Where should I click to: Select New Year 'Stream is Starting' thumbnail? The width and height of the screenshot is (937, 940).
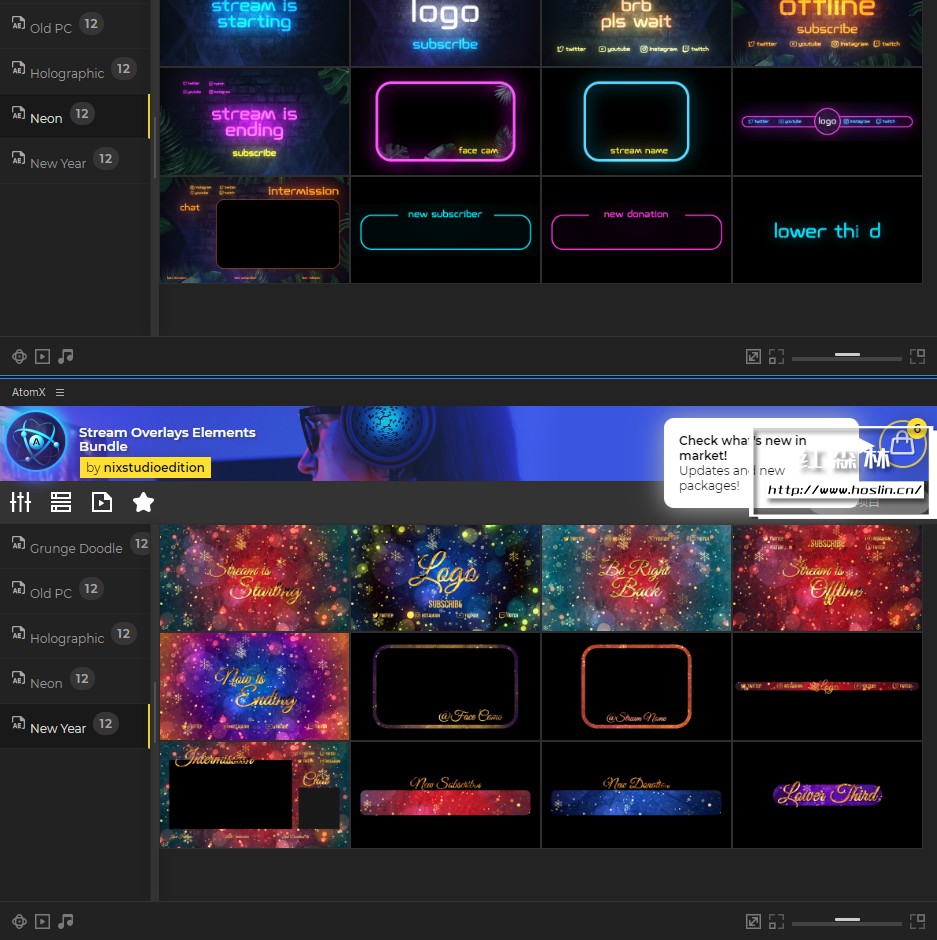coord(254,578)
